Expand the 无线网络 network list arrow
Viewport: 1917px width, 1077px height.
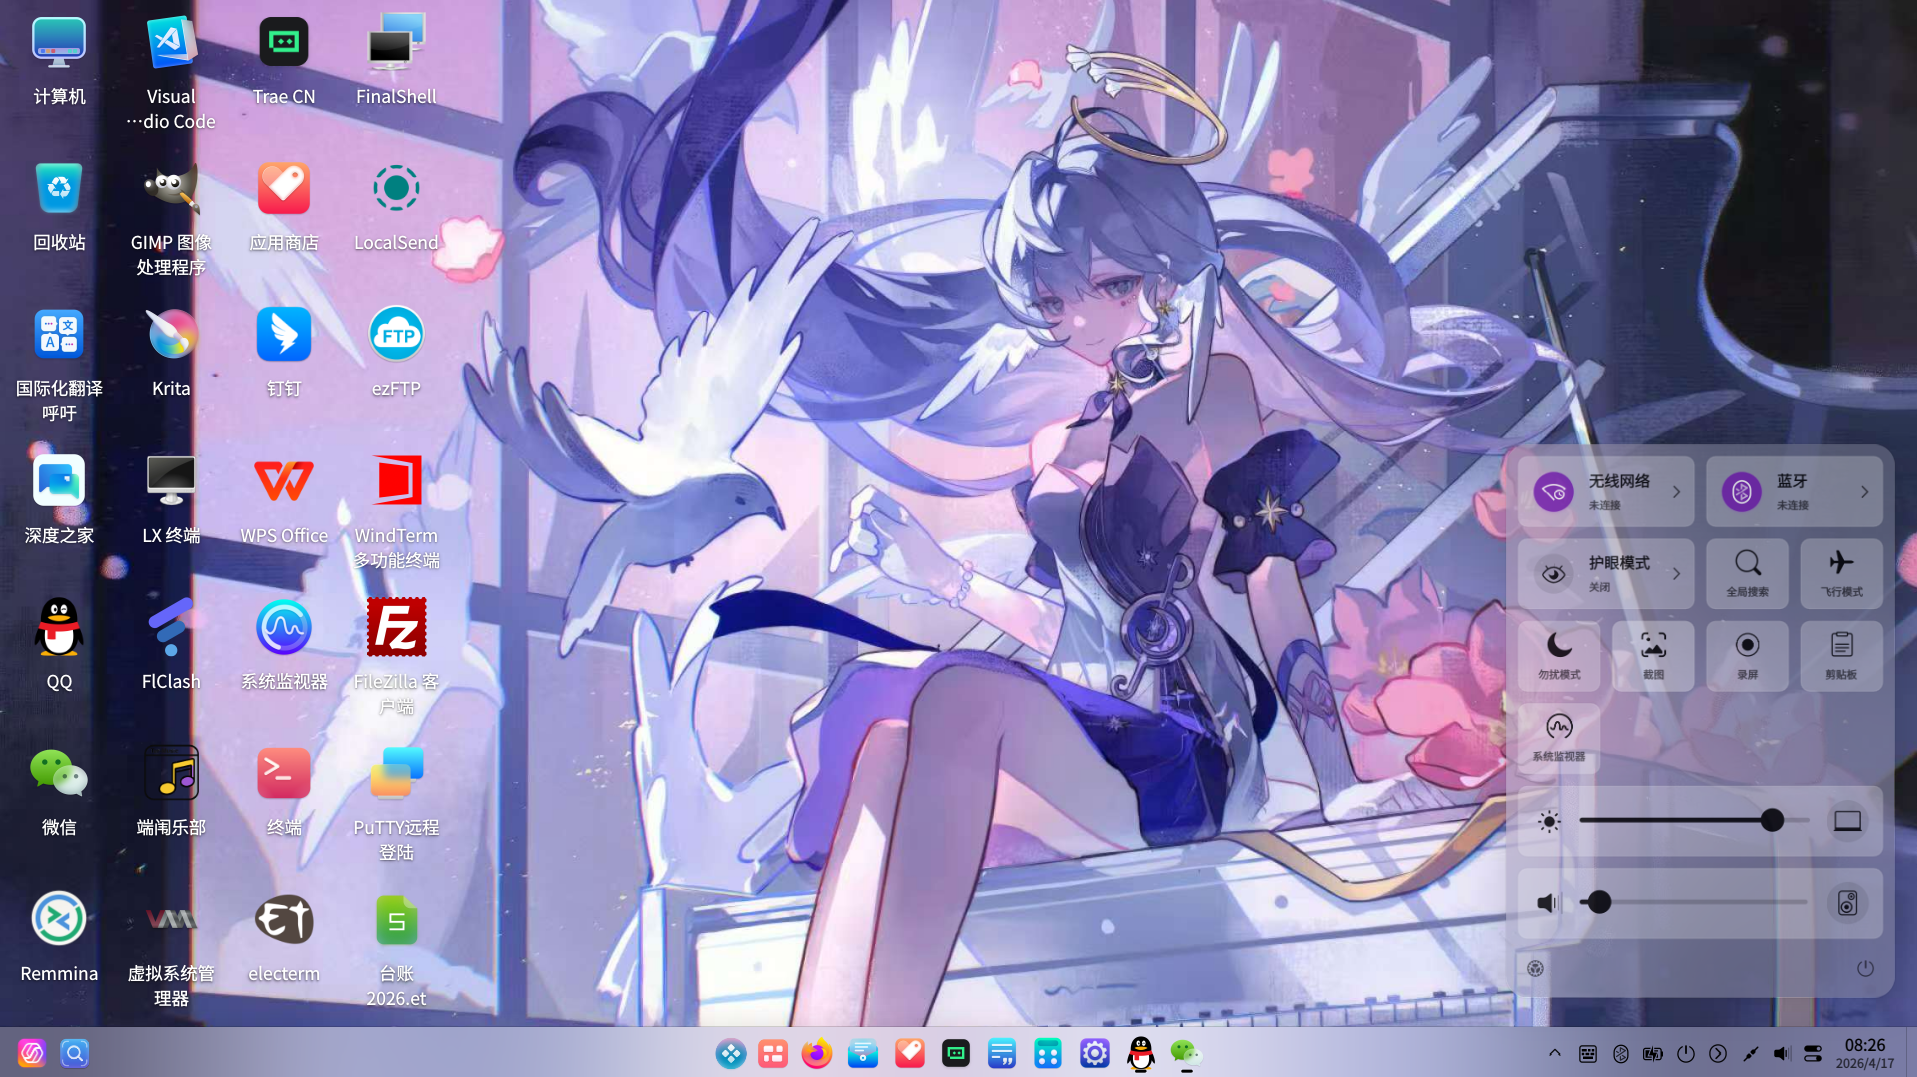(x=1677, y=492)
